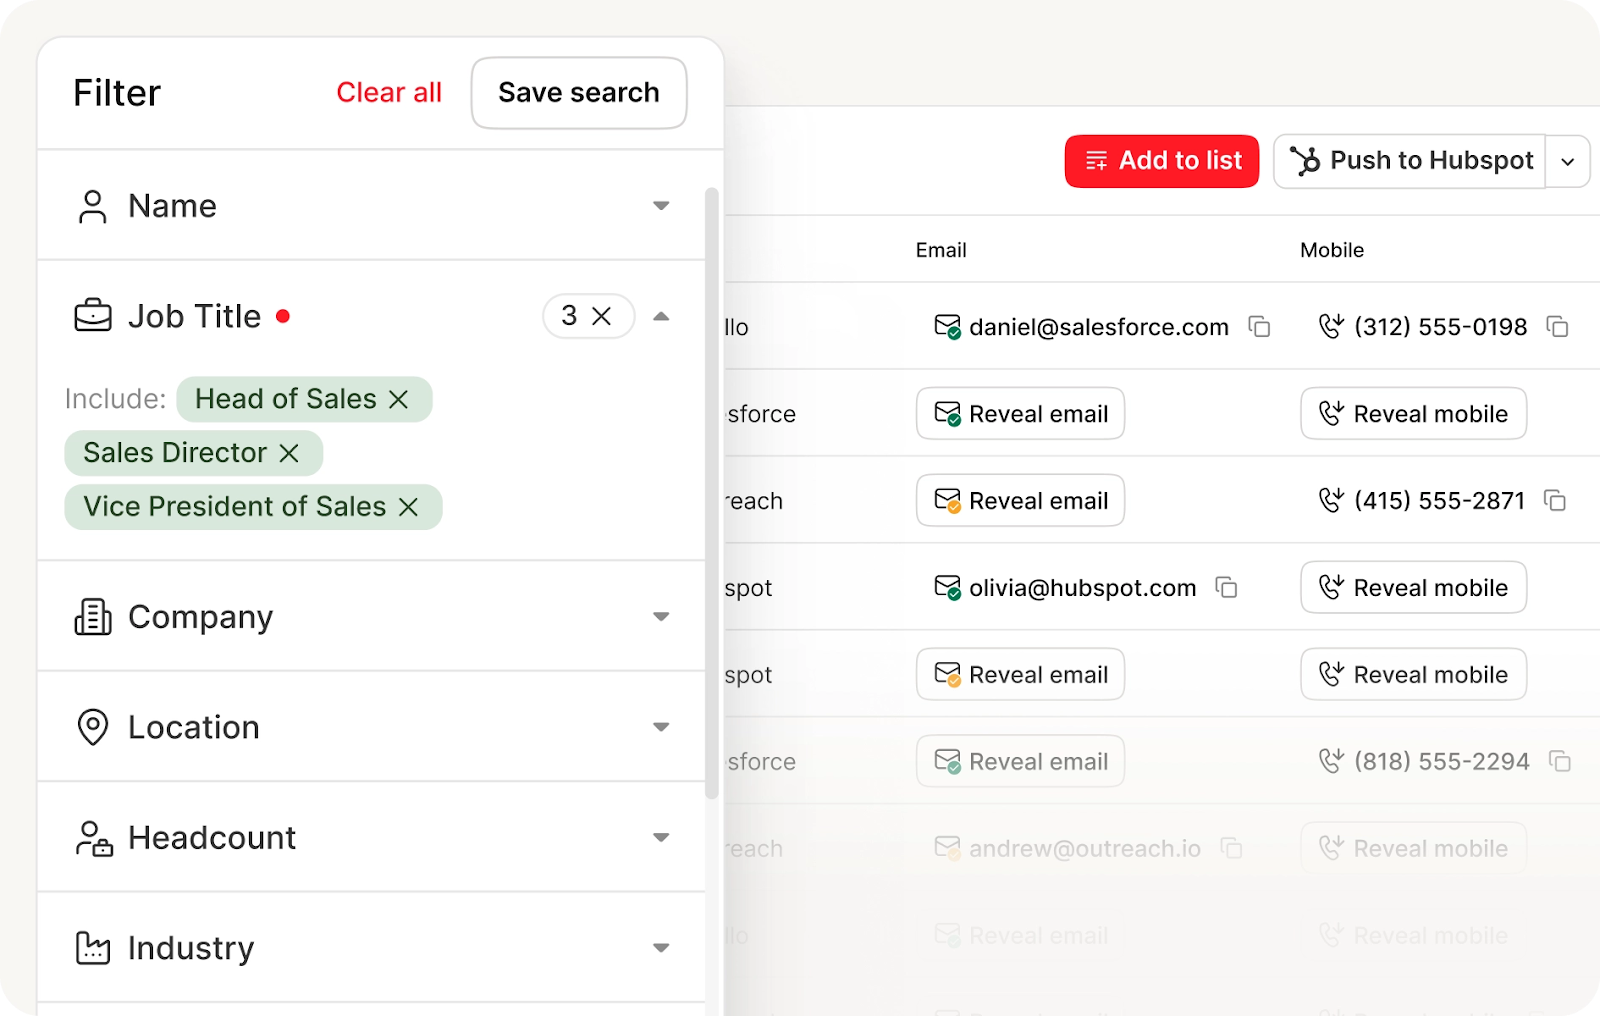This screenshot has width=1600, height=1016.
Task: Copy the (415) 555-2871 phone number
Action: click(1555, 501)
